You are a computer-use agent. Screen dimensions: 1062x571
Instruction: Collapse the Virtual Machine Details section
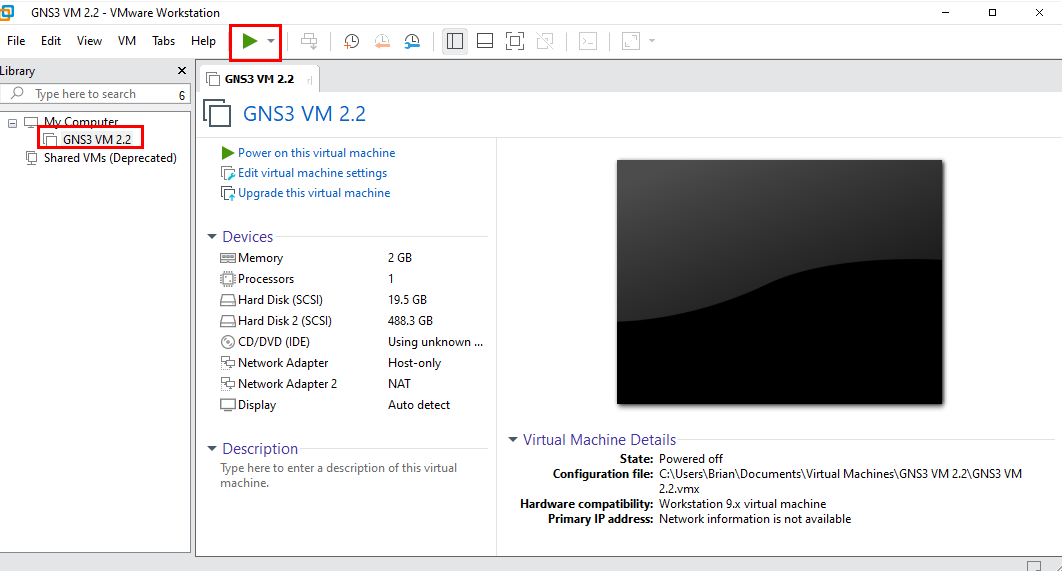click(513, 440)
